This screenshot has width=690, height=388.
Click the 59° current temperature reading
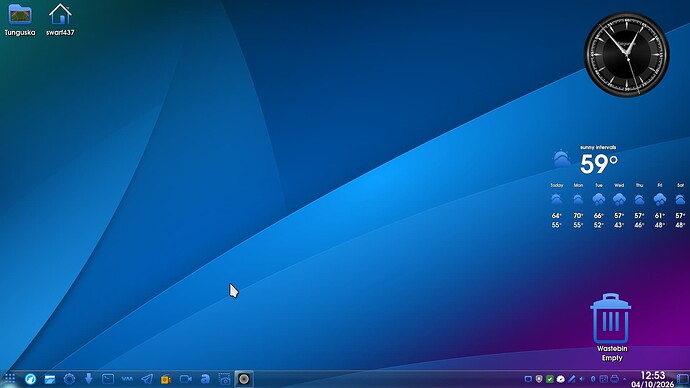point(599,164)
